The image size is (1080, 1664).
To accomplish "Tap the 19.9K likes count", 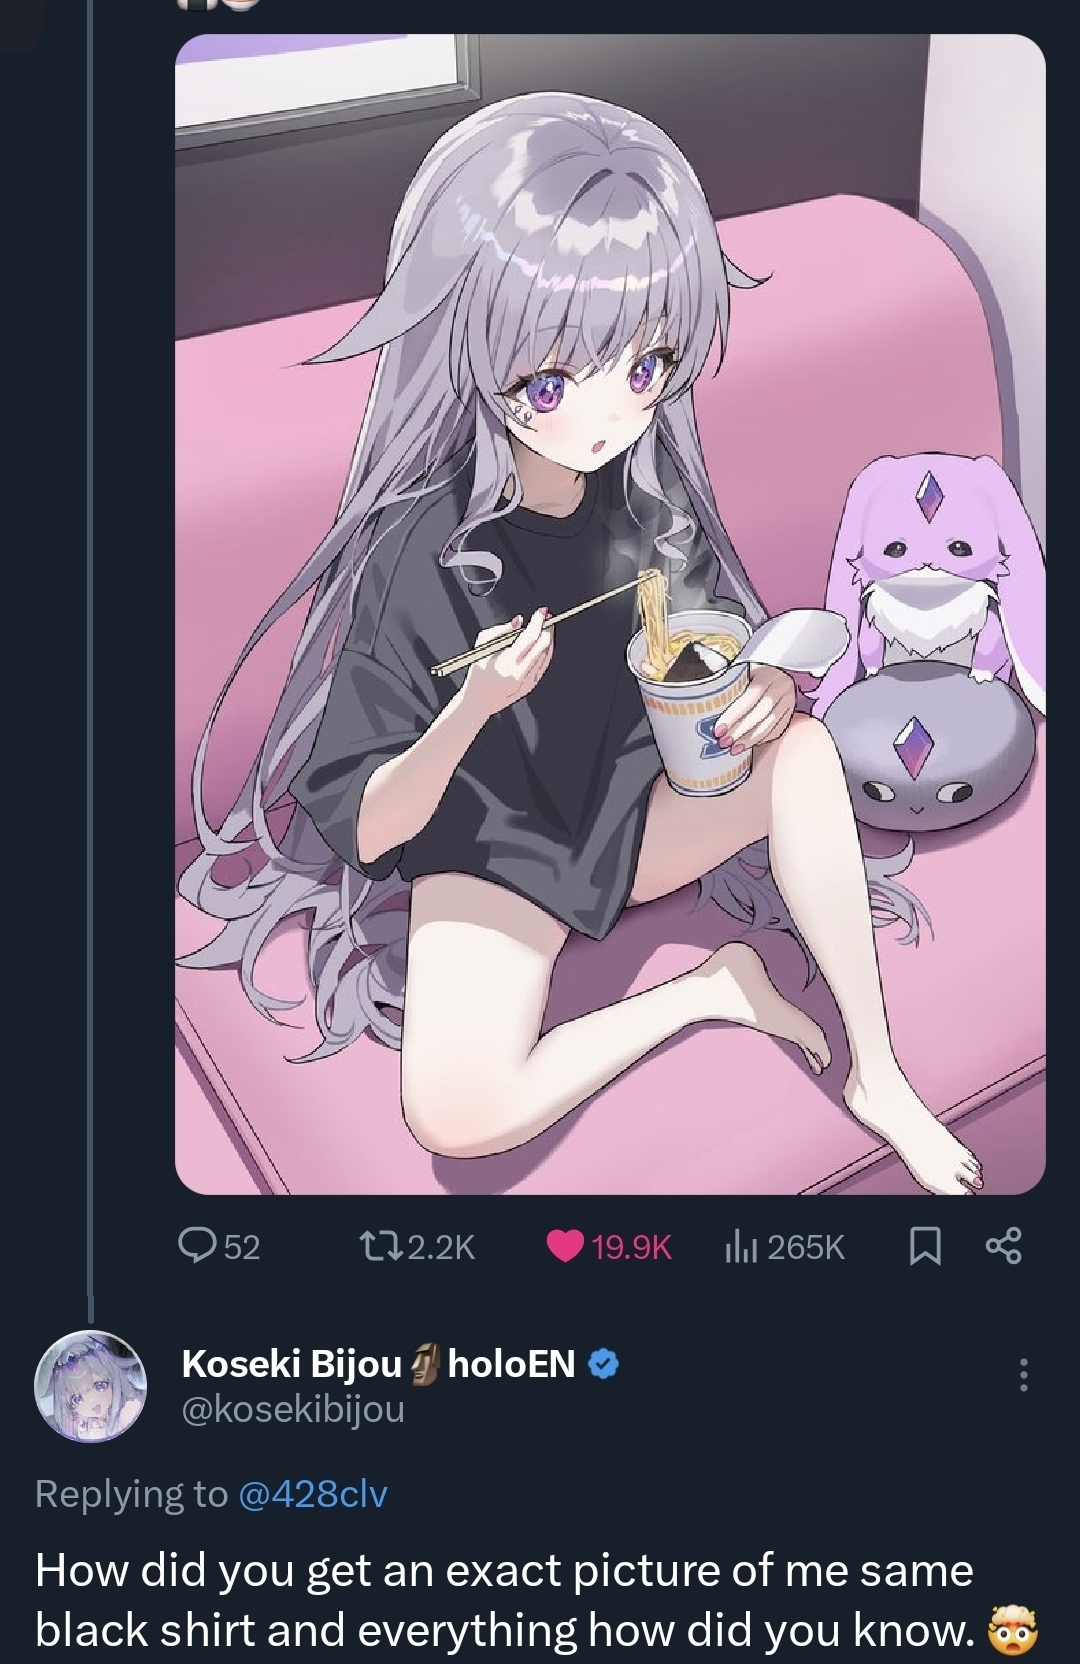I will pos(631,1247).
